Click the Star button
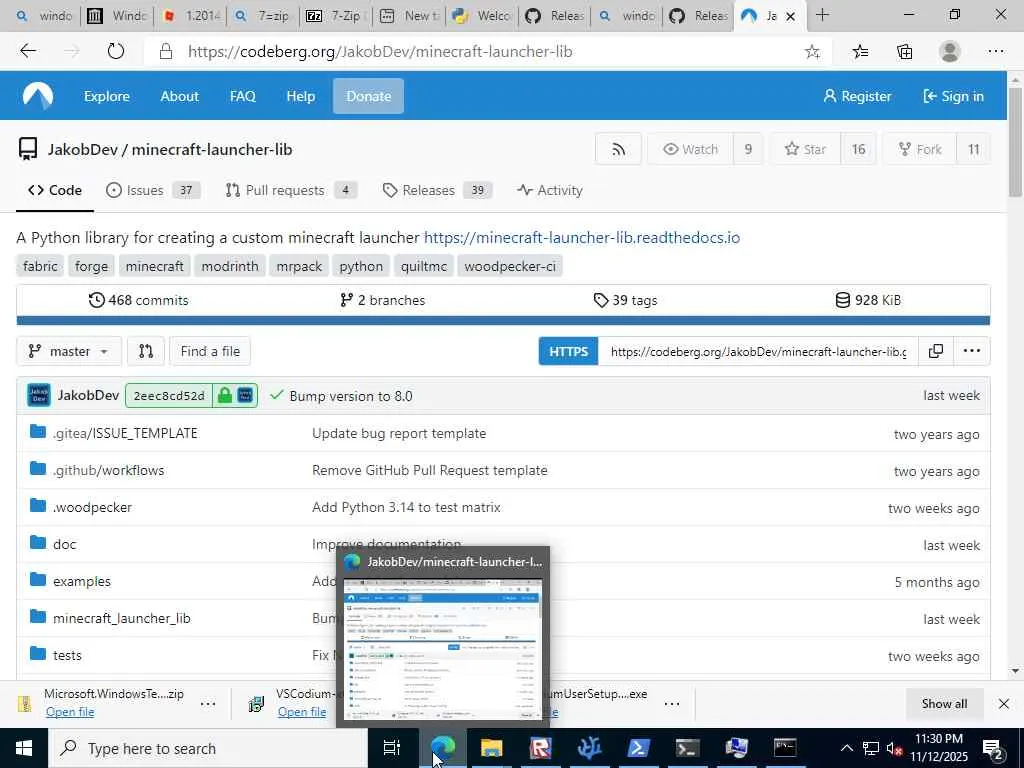This screenshot has width=1024, height=768. coord(805,150)
